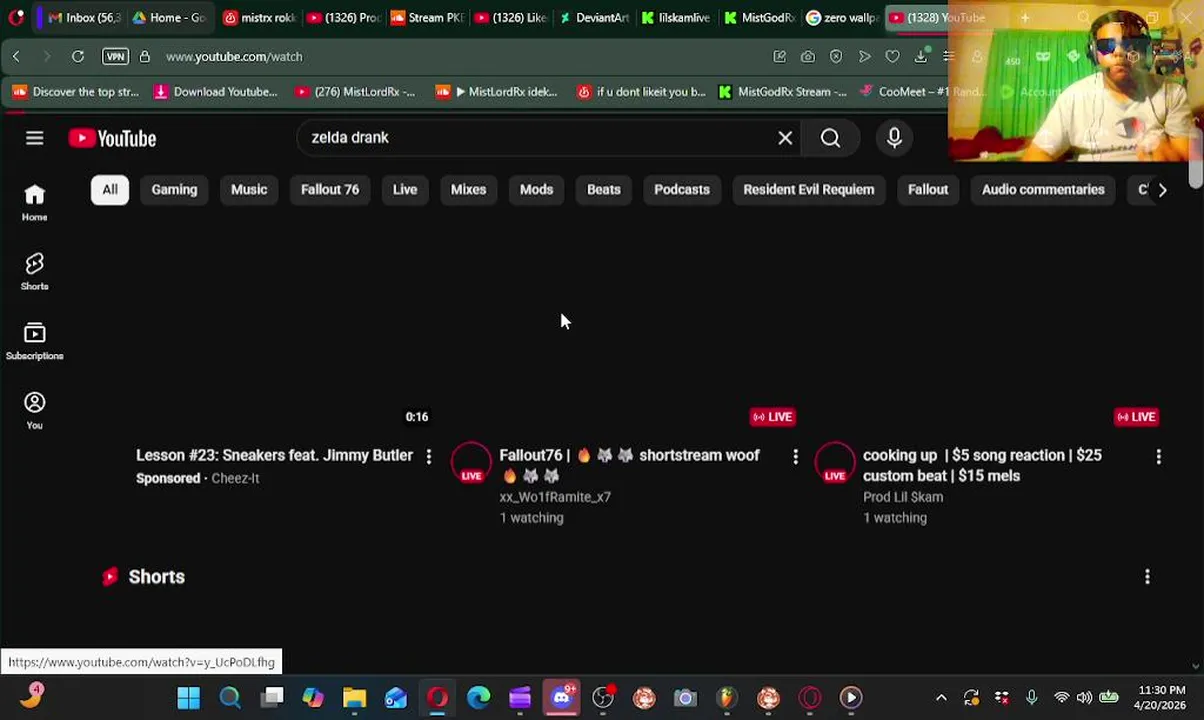Open volume control in system tray
This screenshot has width=1204, height=720.
tap(1085, 698)
